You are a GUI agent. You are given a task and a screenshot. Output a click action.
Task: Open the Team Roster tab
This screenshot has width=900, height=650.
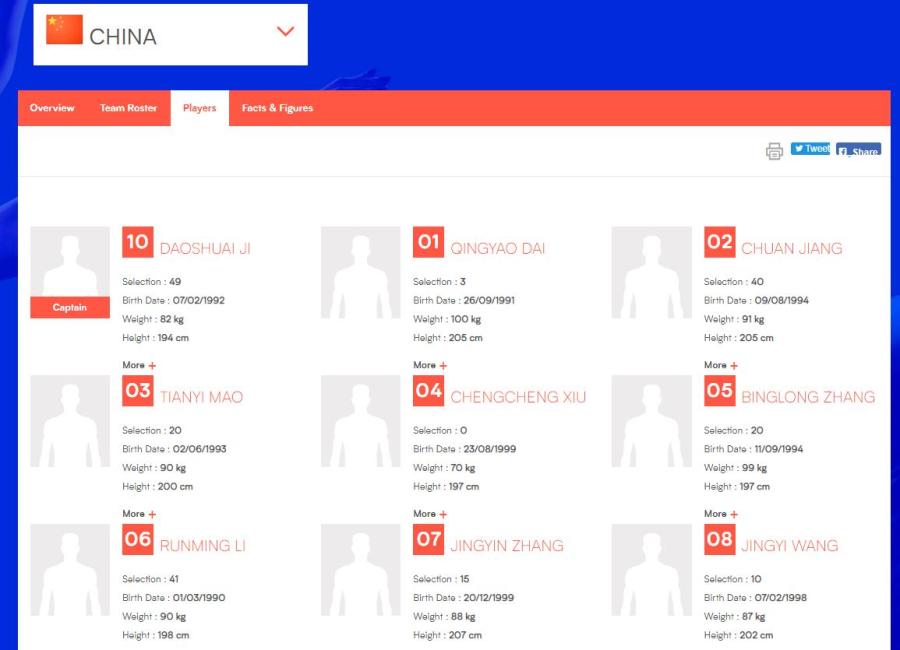(128, 108)
